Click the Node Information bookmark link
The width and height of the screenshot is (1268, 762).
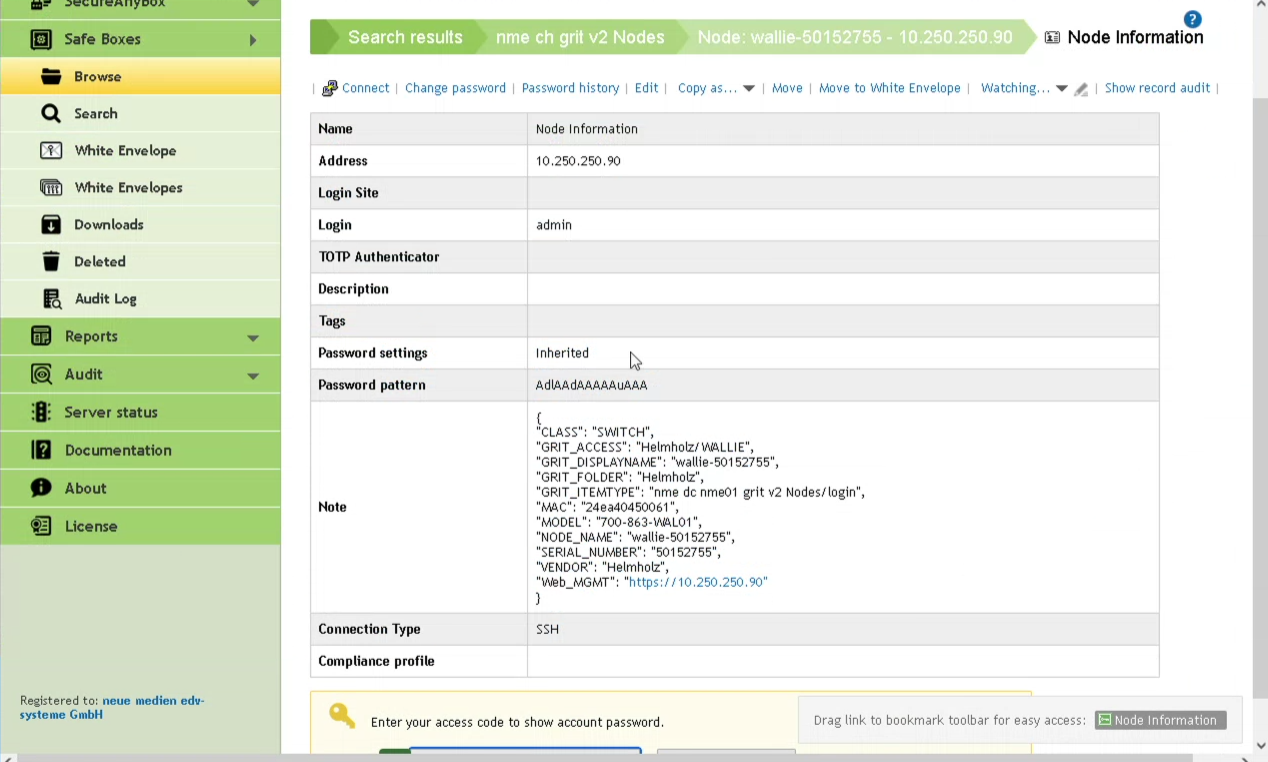pyautogui.click(x=1161, y=720)
